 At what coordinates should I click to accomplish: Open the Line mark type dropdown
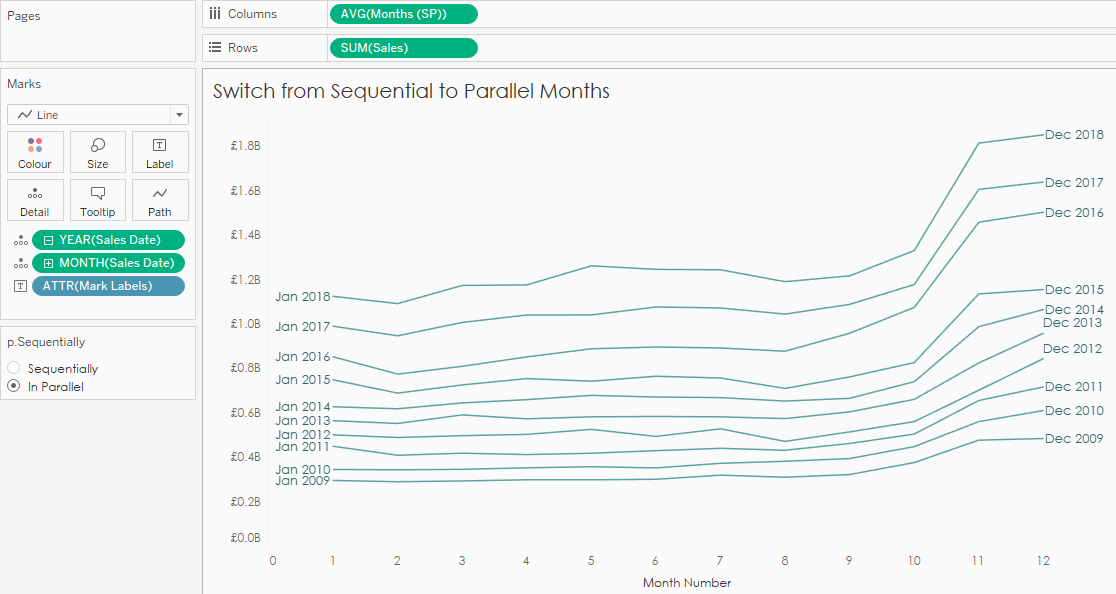97,115
